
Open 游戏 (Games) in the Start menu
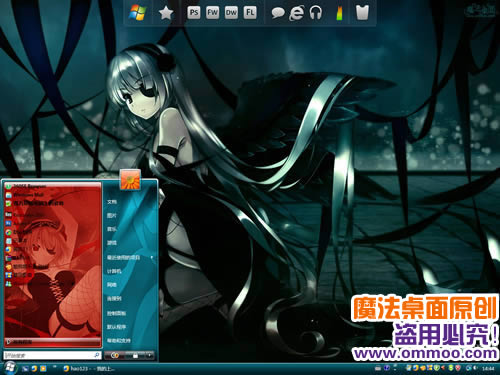point(112,243)
